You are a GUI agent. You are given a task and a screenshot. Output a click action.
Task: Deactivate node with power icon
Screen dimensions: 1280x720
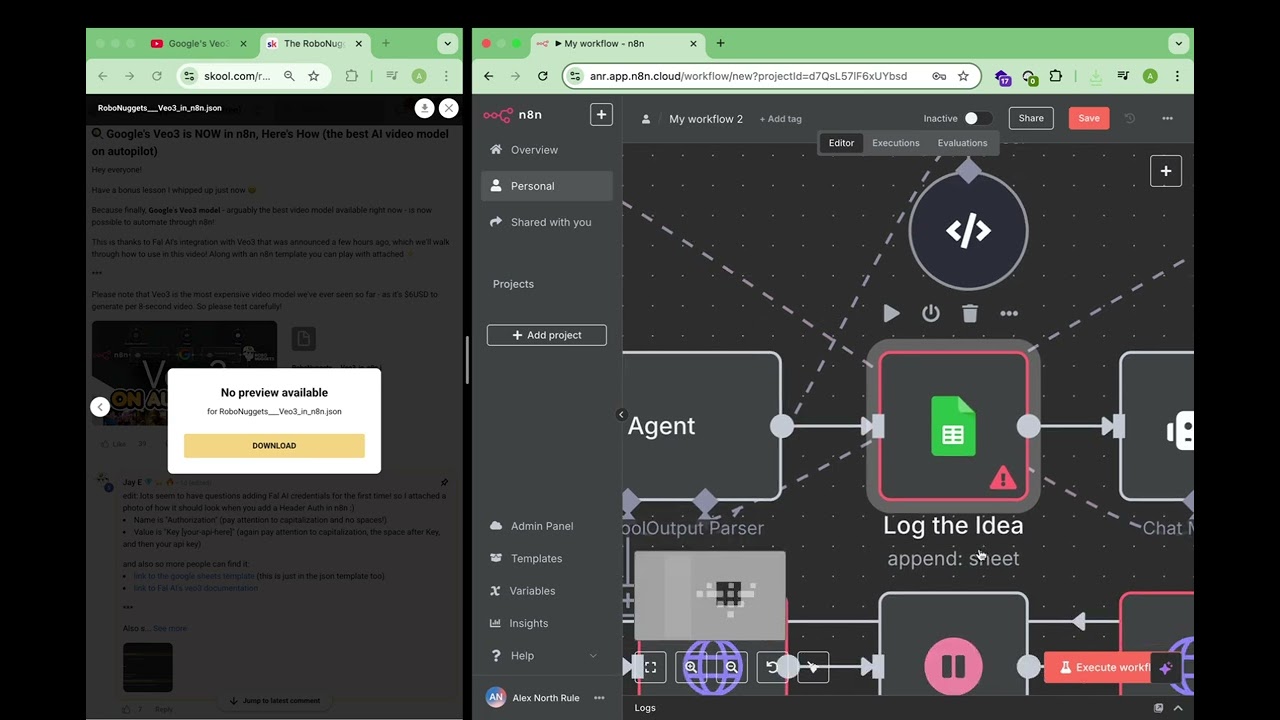tap(931, 314)
